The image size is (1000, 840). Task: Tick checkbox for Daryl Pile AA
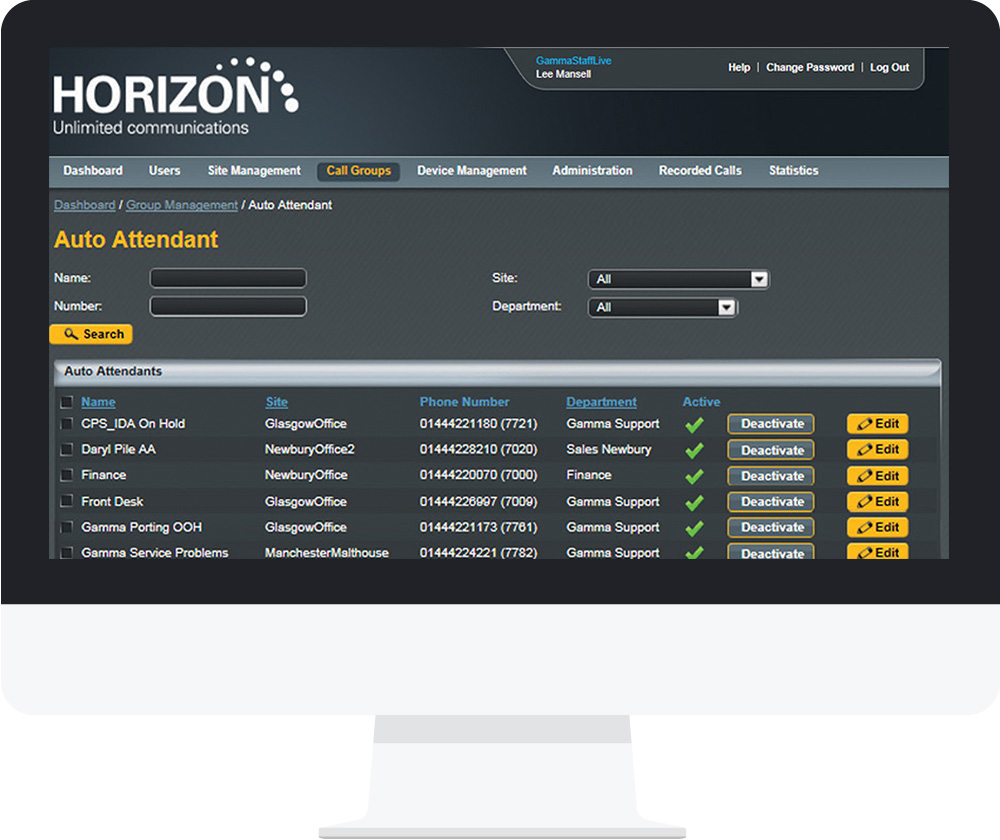coord(66,449)
